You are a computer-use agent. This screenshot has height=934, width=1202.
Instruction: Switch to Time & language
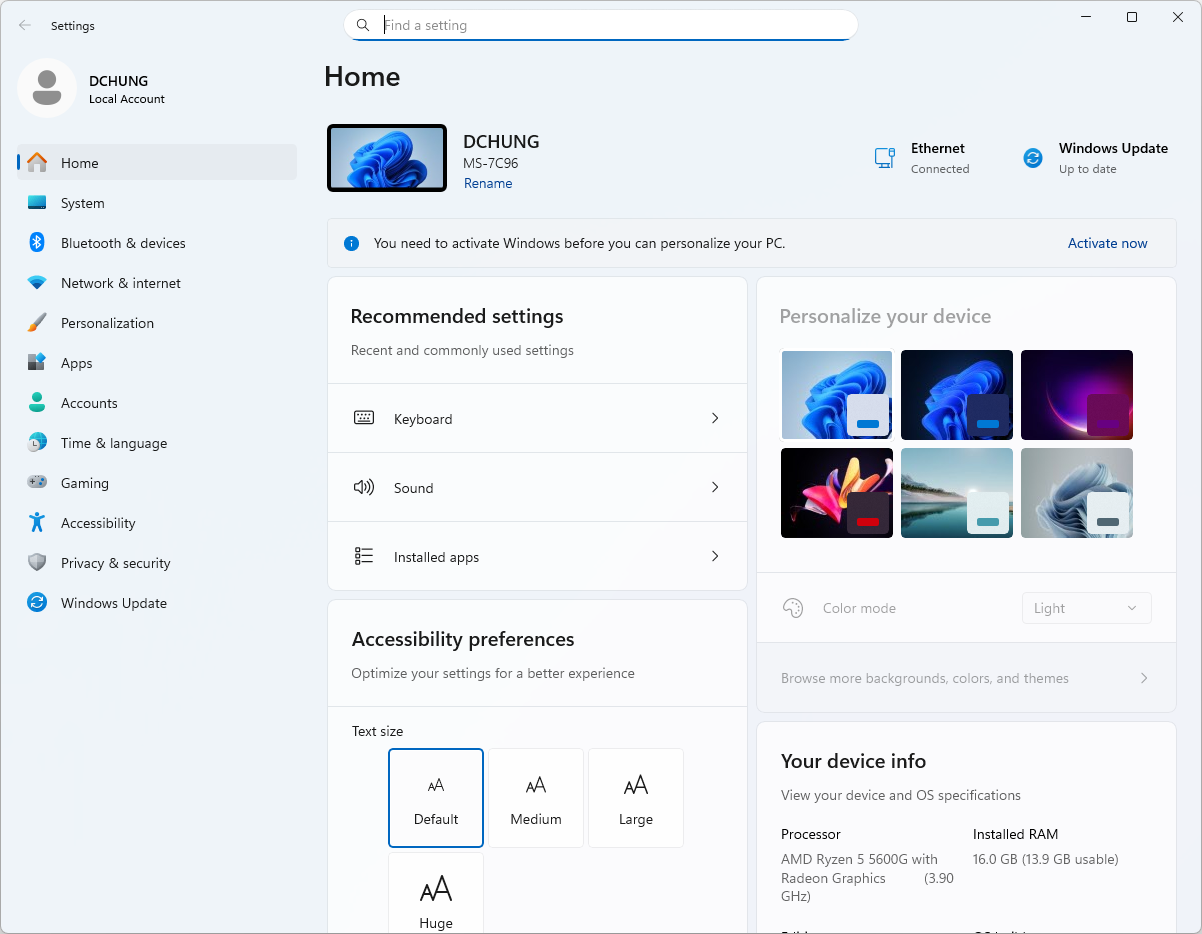click(157, 443)
